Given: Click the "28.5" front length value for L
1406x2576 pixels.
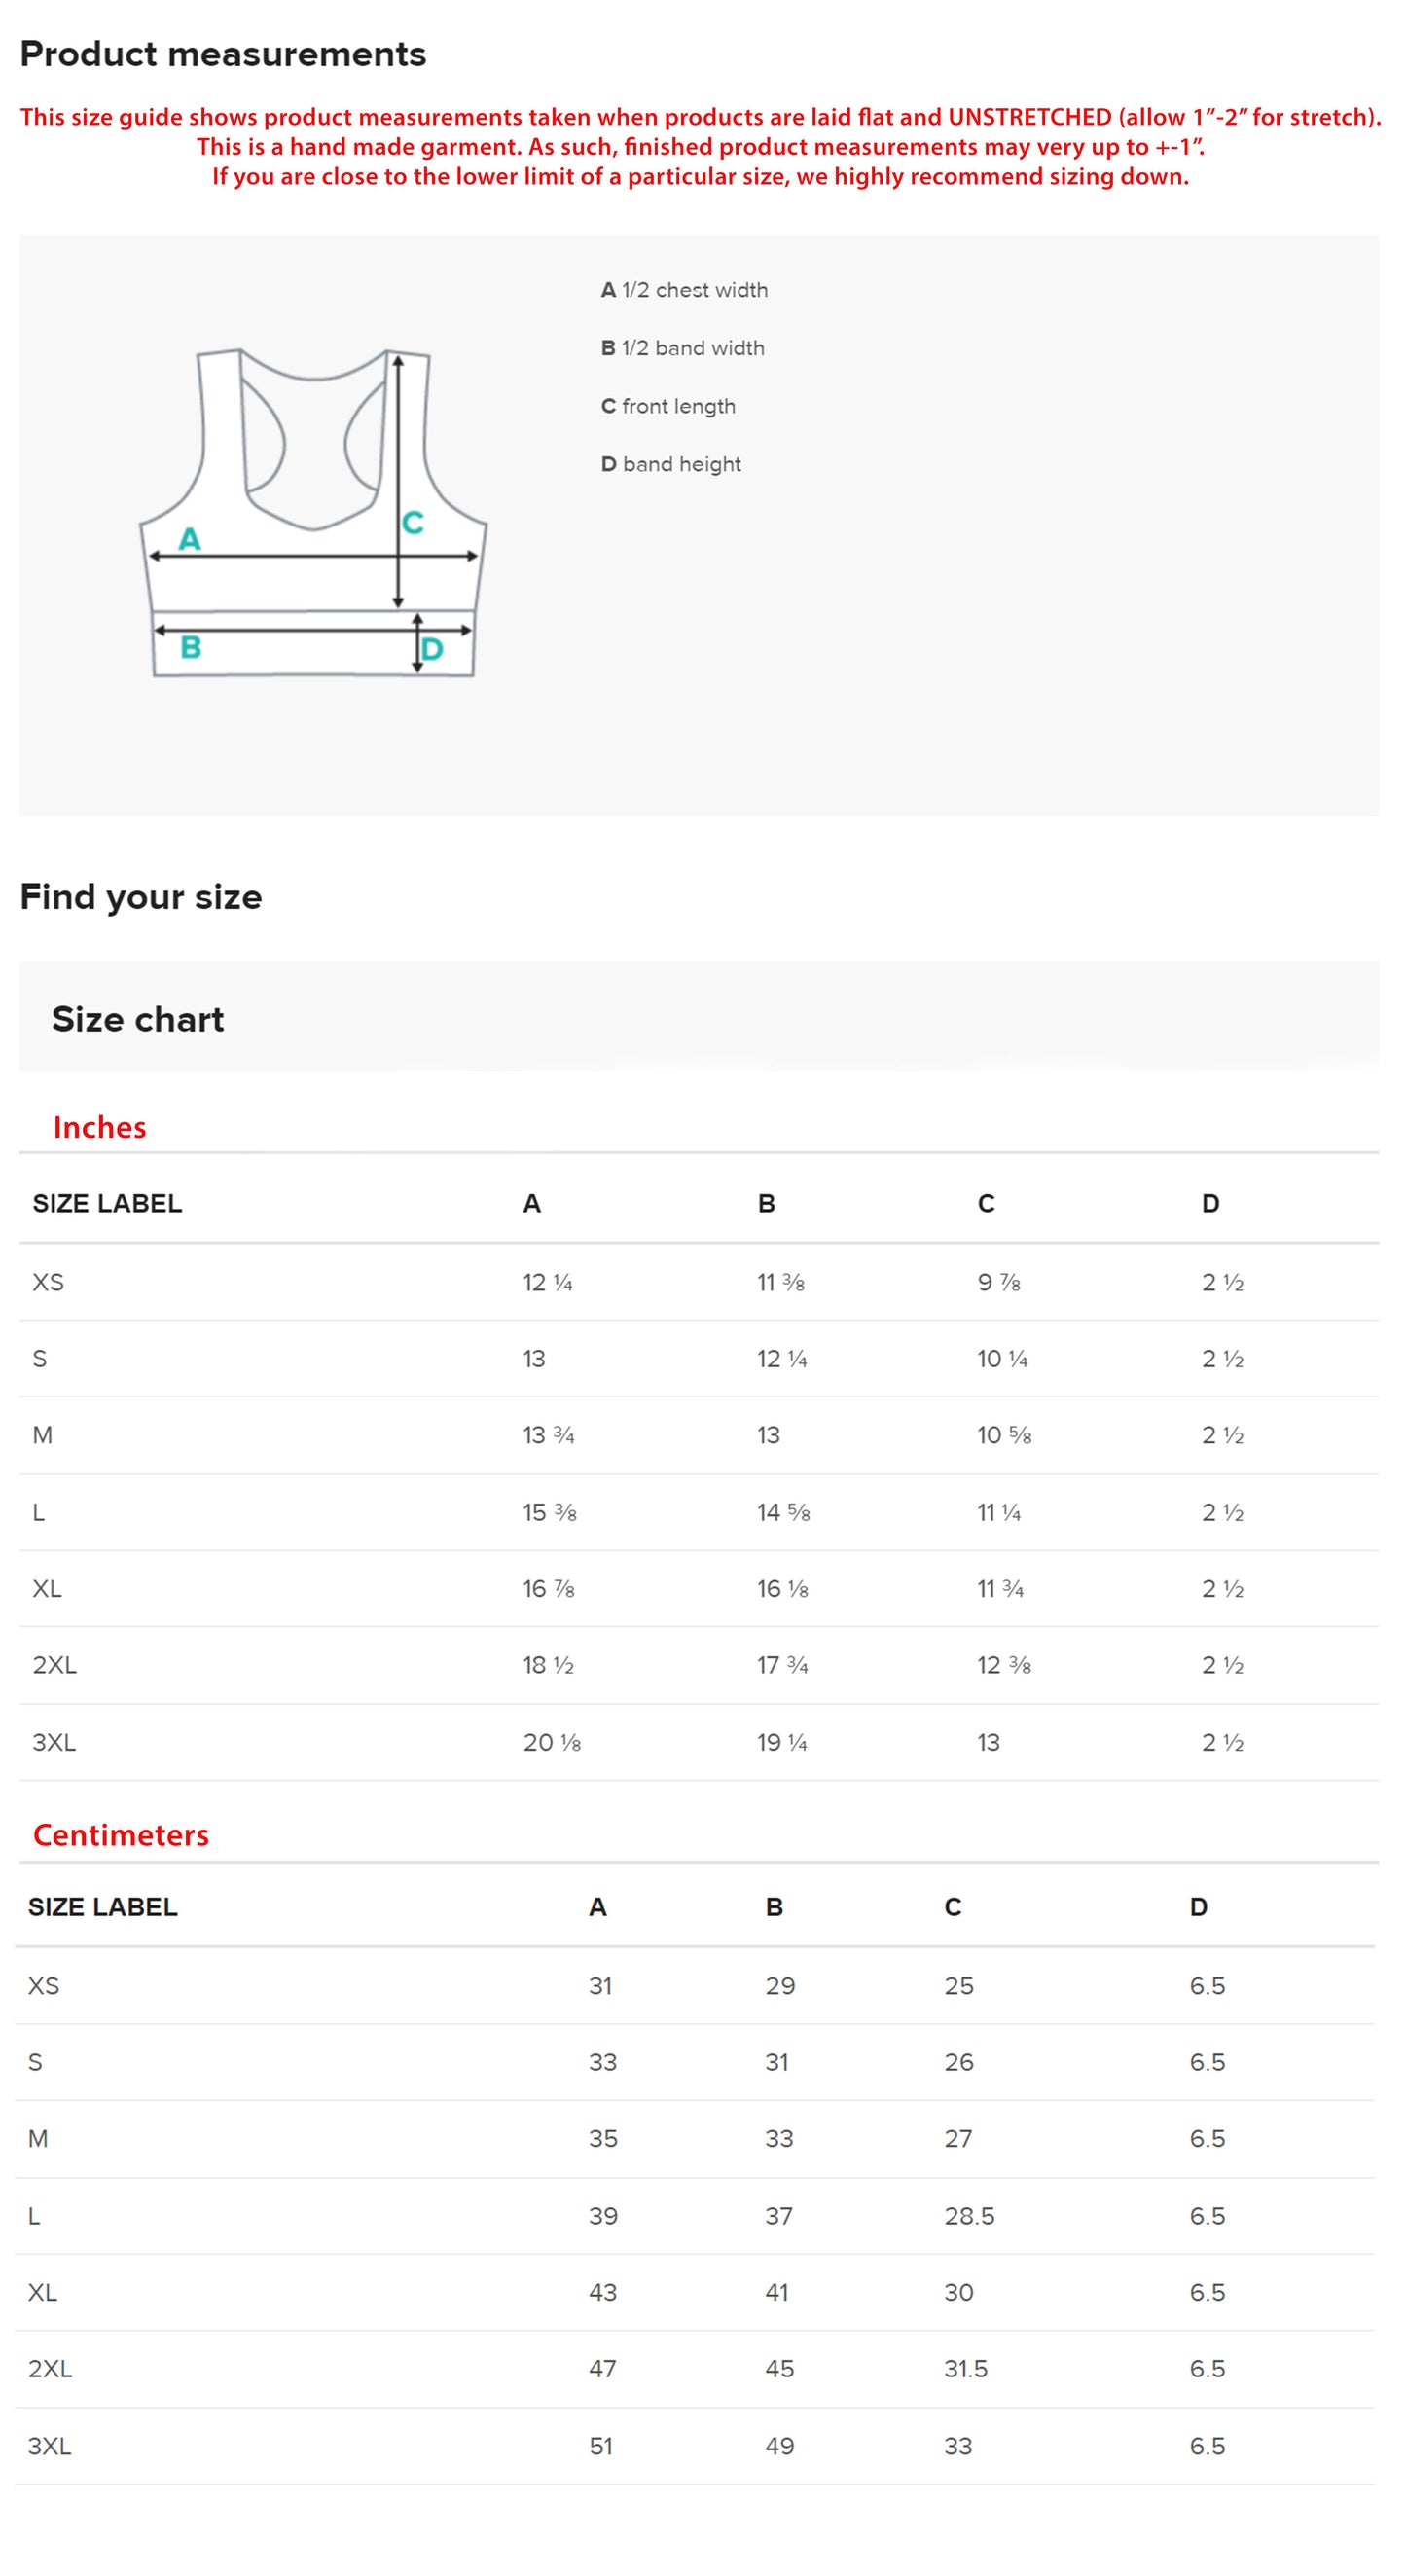Looking at the screenshot, I should point(969,2216).
